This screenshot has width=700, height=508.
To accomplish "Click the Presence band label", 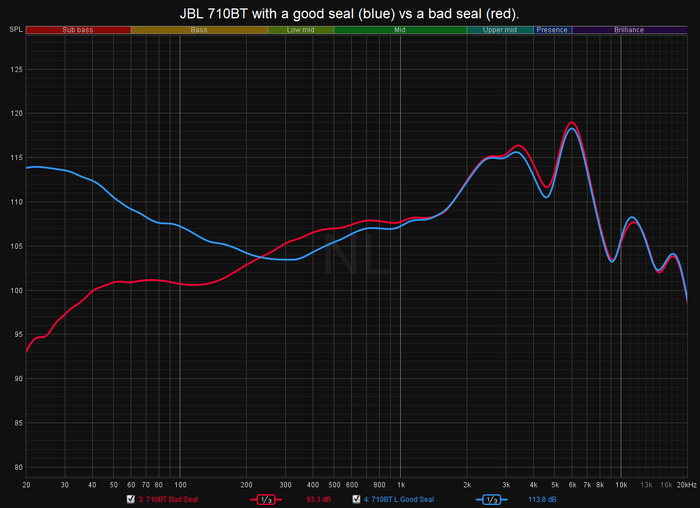I will pyautogui.click(x=552, y=30).
